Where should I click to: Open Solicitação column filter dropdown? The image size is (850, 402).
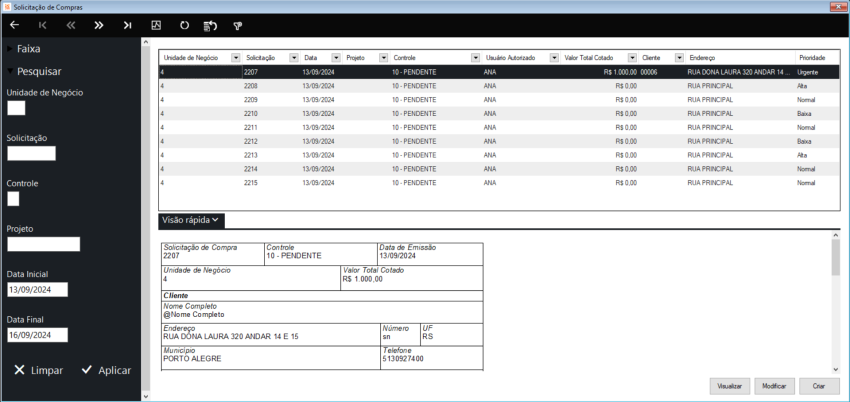(x=294, y=57)
